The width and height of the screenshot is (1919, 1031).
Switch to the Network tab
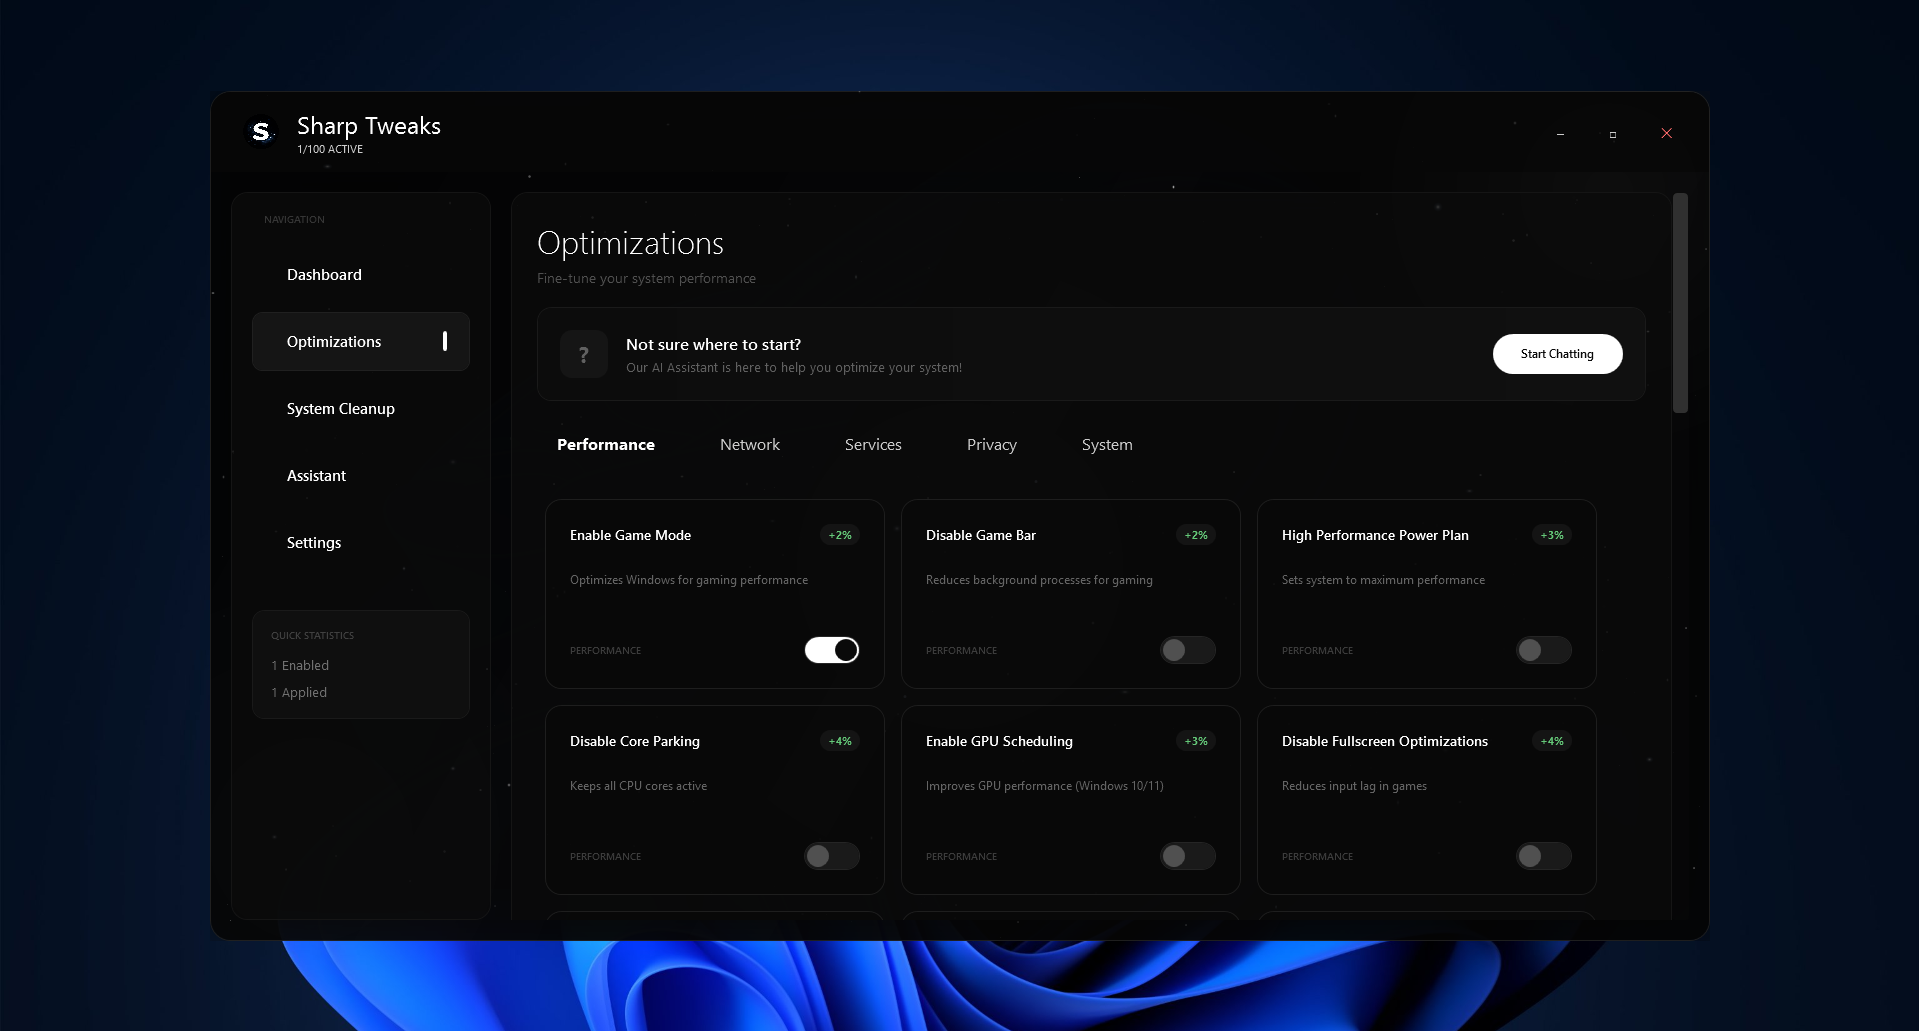pos(749,444)
